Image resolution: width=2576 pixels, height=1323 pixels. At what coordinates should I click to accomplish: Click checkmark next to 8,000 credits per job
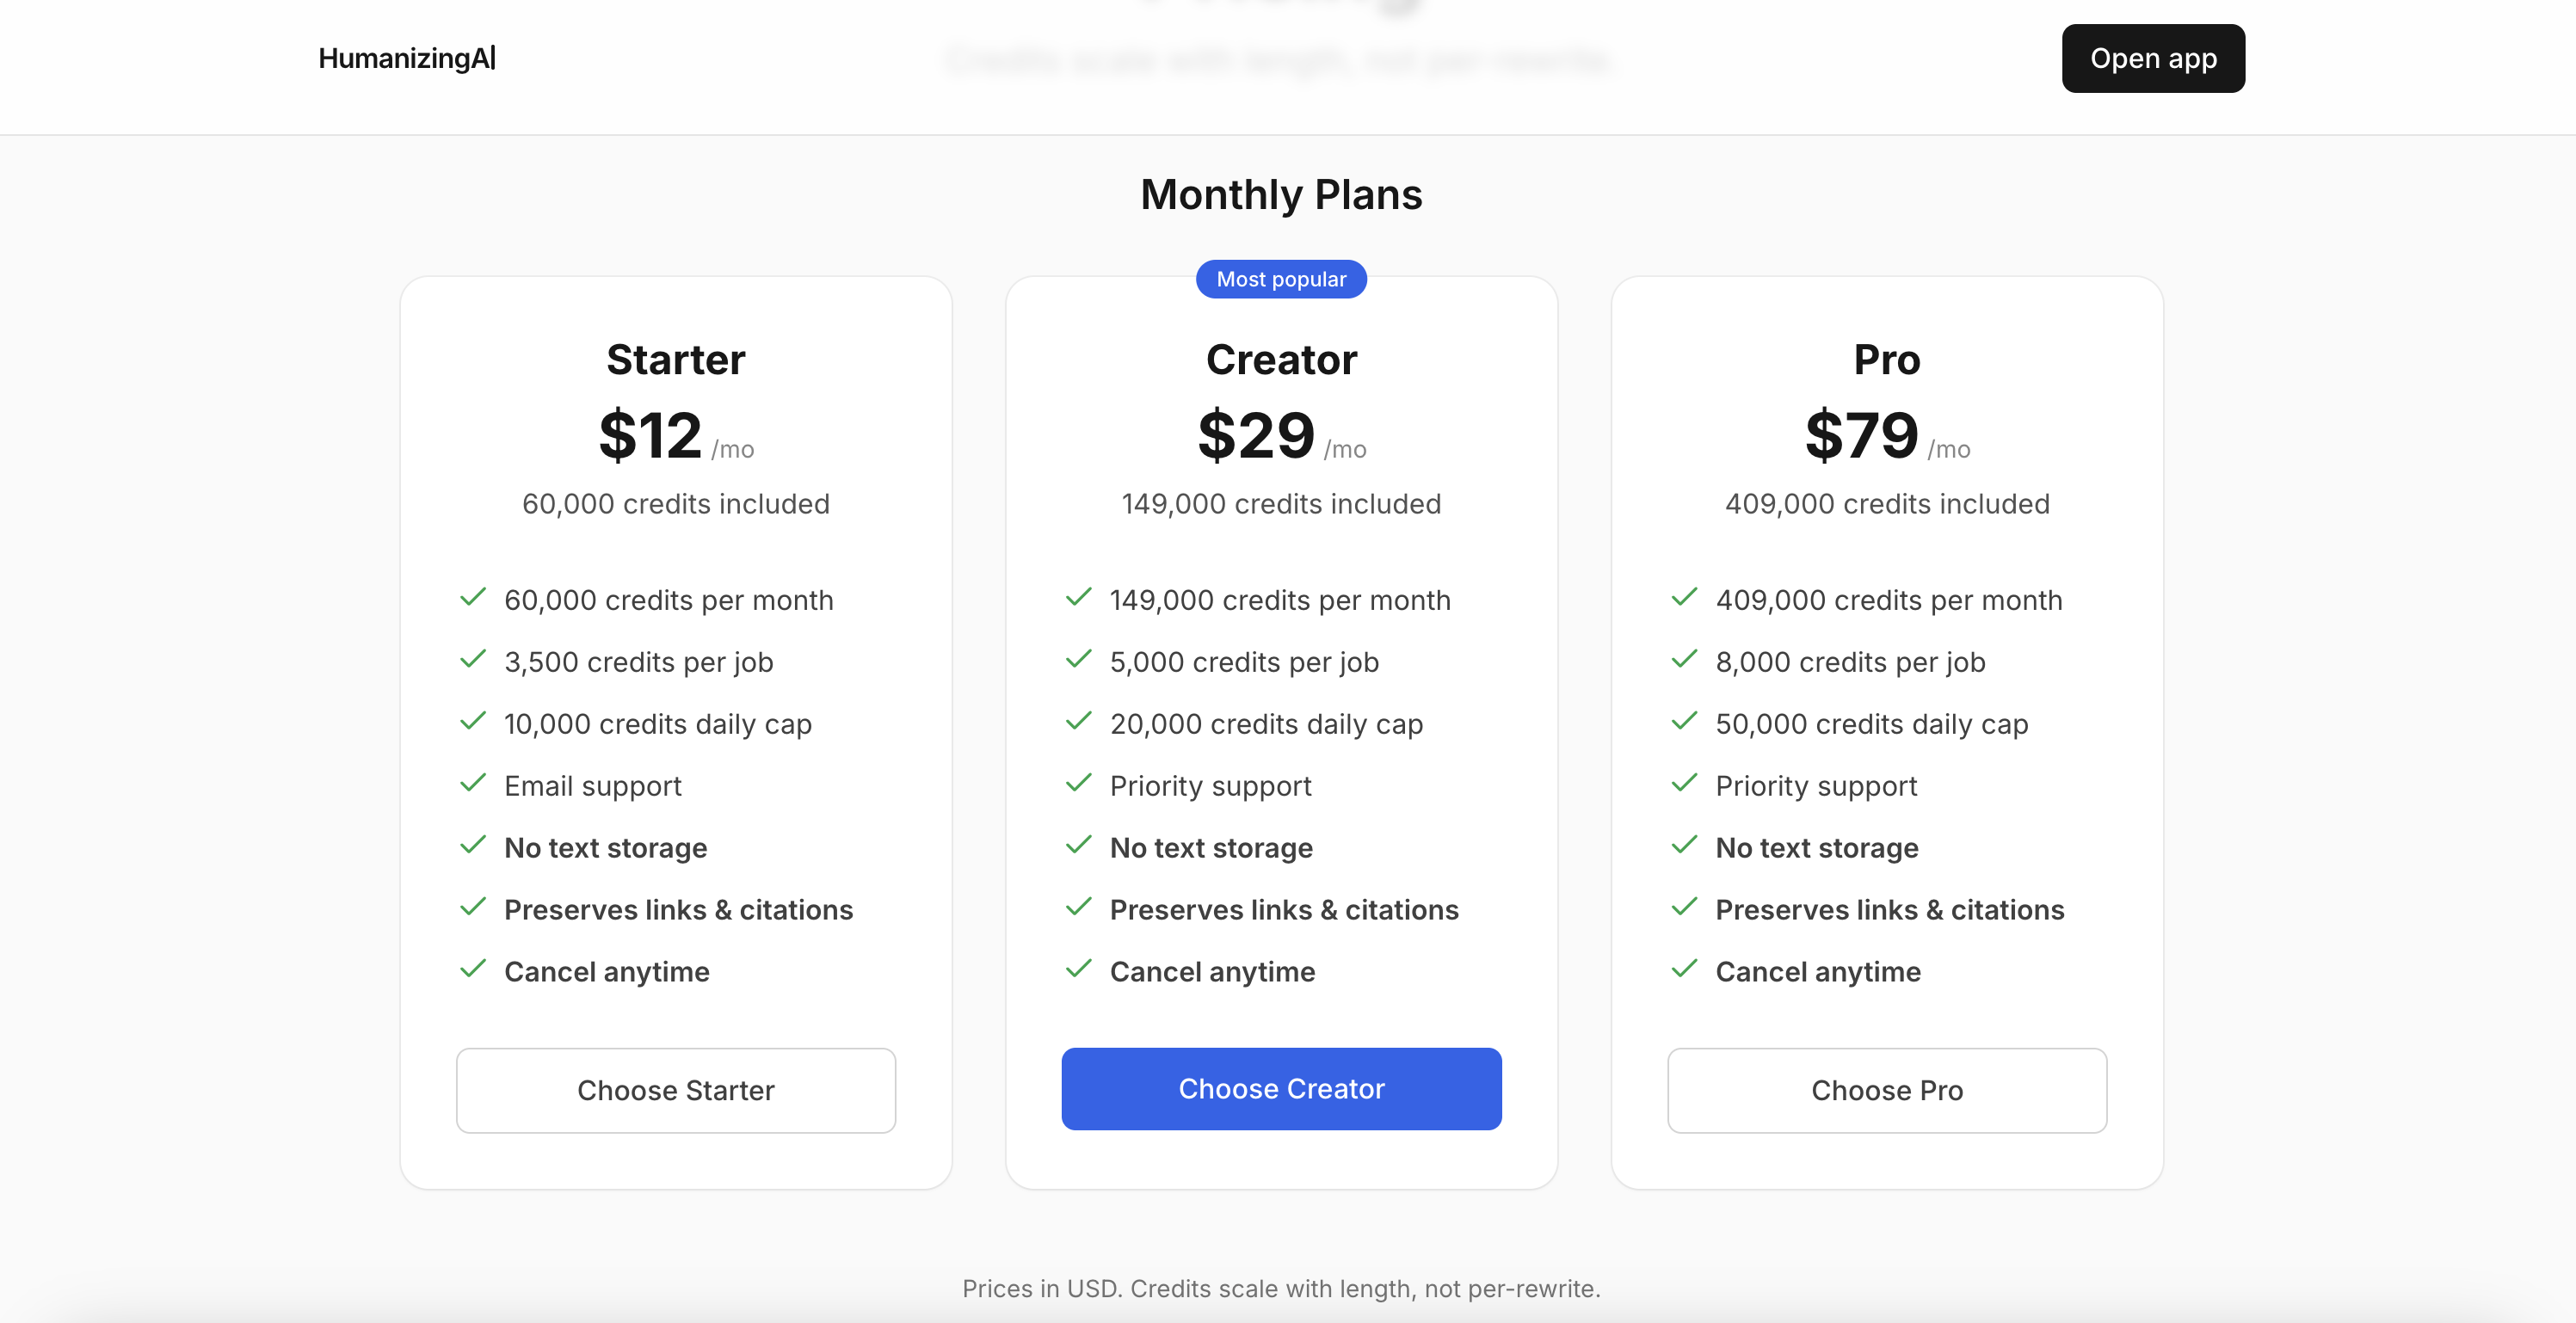1684,660
